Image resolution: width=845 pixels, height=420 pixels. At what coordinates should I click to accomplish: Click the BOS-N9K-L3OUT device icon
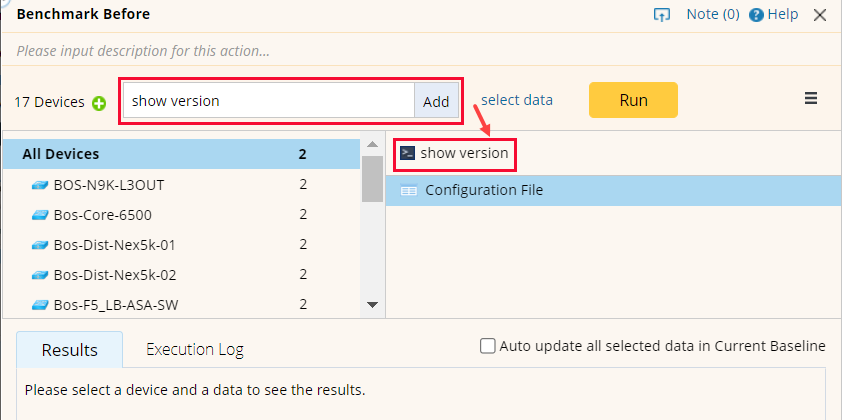click(x=40, y=185)
